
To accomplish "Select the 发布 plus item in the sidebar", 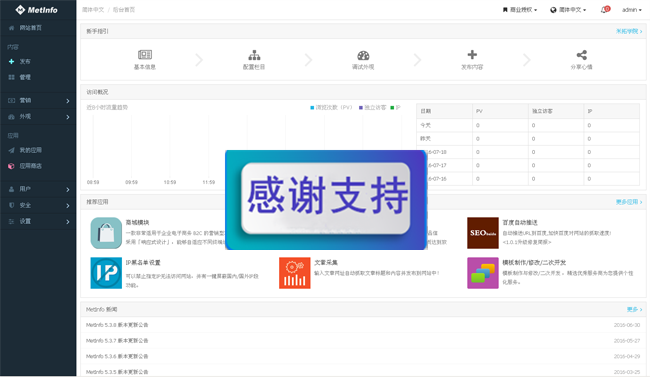I will point(19,61).
